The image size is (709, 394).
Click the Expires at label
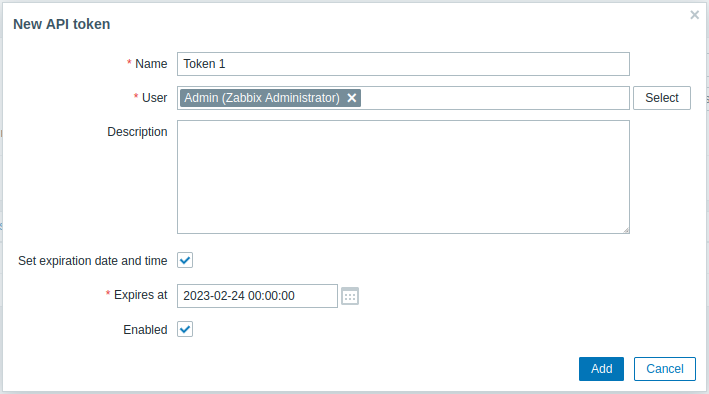pos(141,295)
